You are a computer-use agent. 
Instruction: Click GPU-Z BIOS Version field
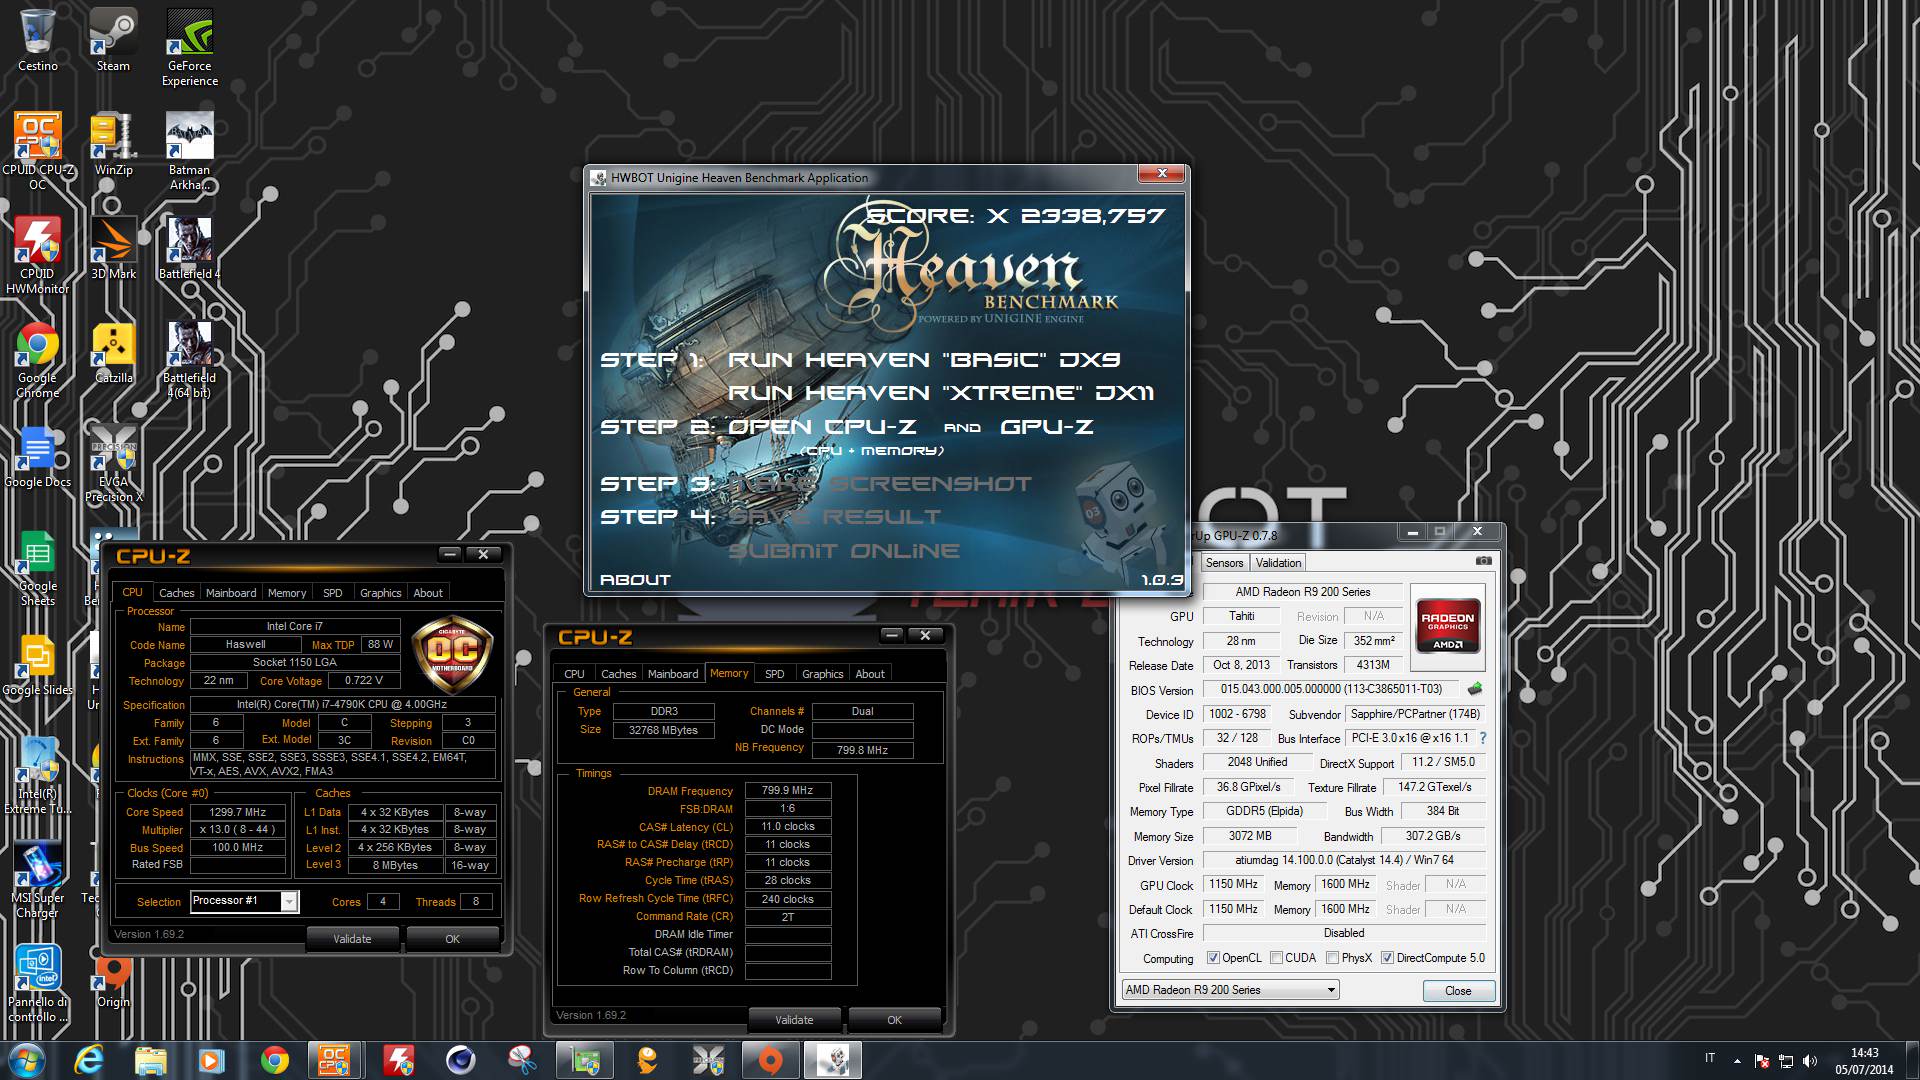click(1331, 689)
